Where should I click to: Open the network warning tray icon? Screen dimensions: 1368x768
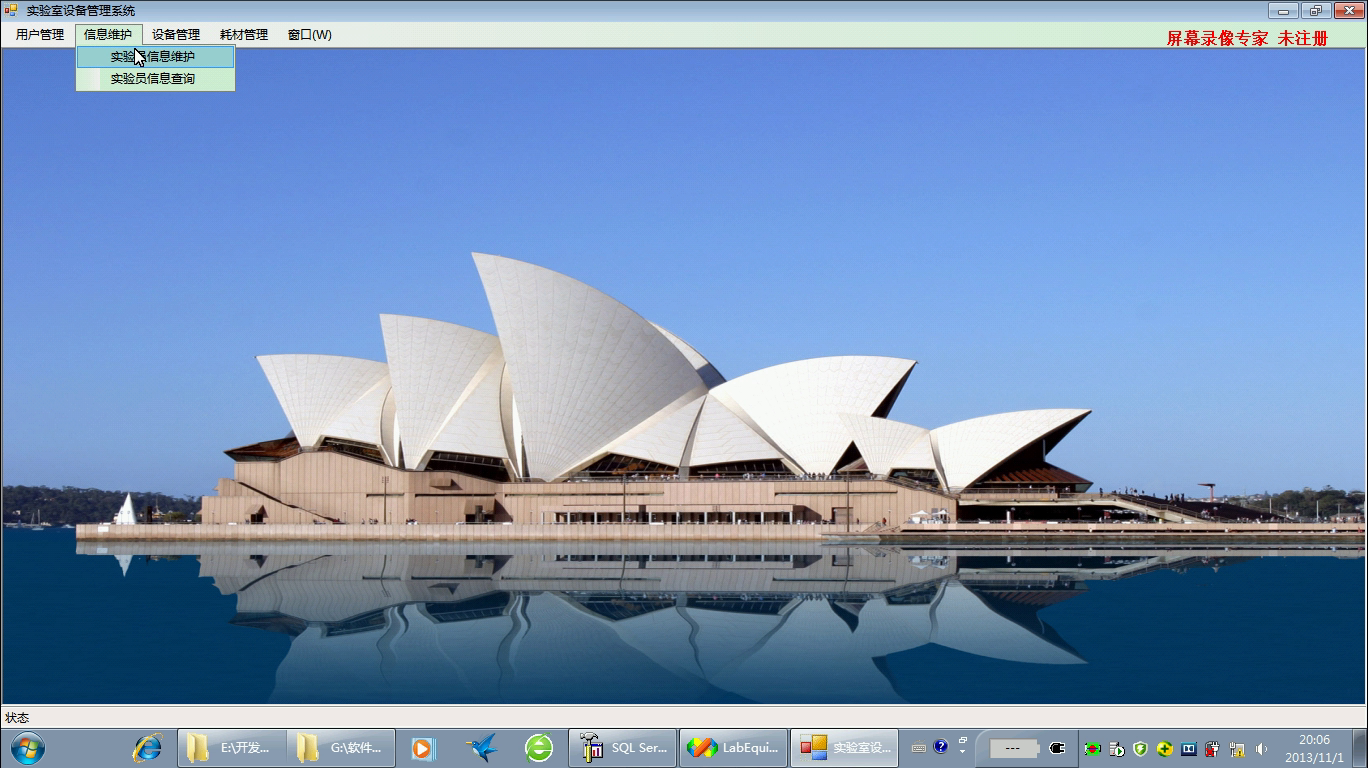coord(1237,748)
